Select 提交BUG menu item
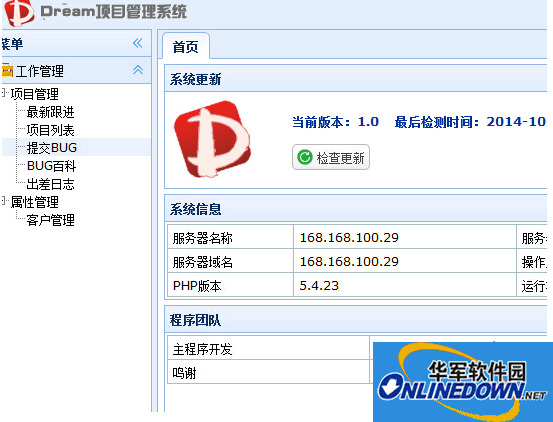This screenshot has width=553, height=422. tap(52, 148)
